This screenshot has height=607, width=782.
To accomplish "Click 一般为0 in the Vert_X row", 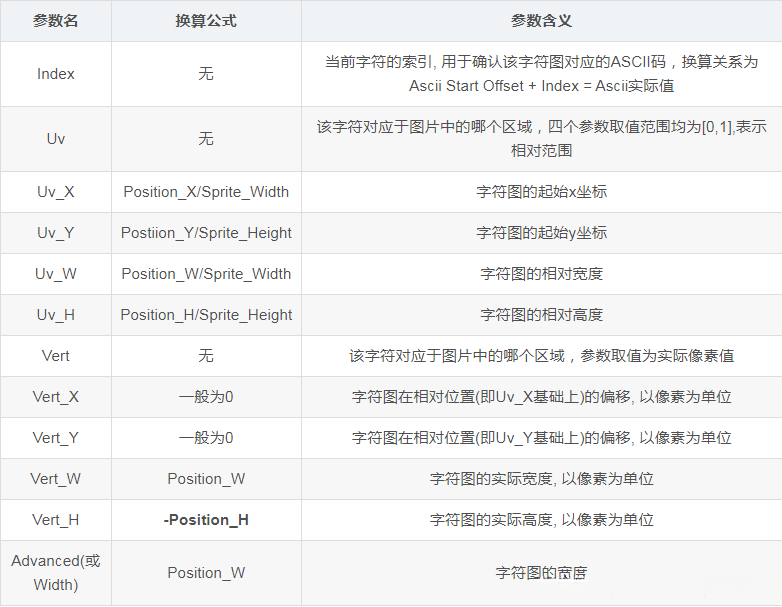I will 206,397.
